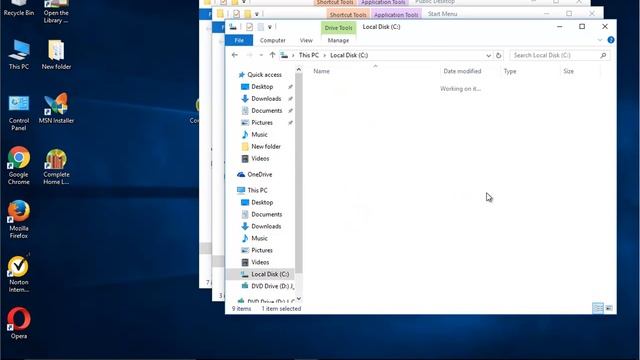
Task: Select Downloads under This PC
Action: 266,226
